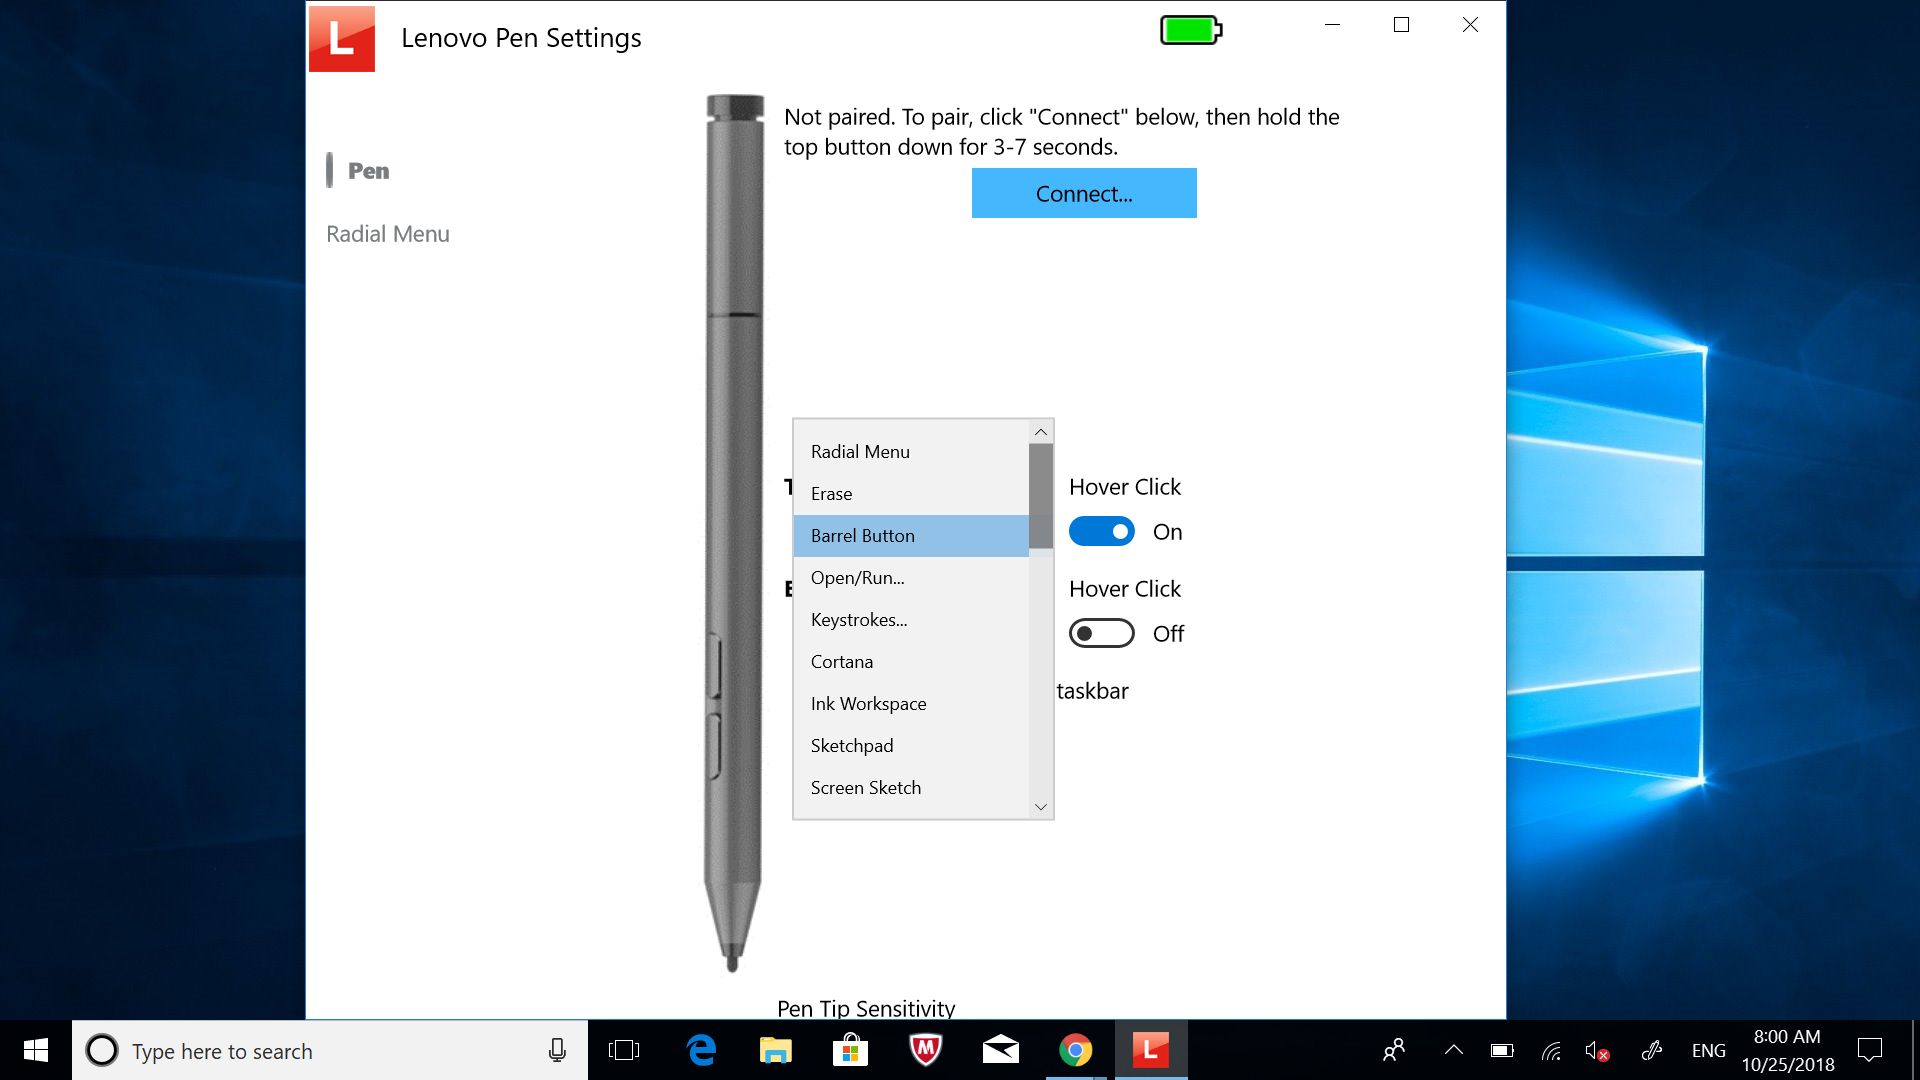Image resolution: width=1920 pixels, height=1080 pixels.
Task: Open File Explorer from taskbar
Action: point(775,1050)
